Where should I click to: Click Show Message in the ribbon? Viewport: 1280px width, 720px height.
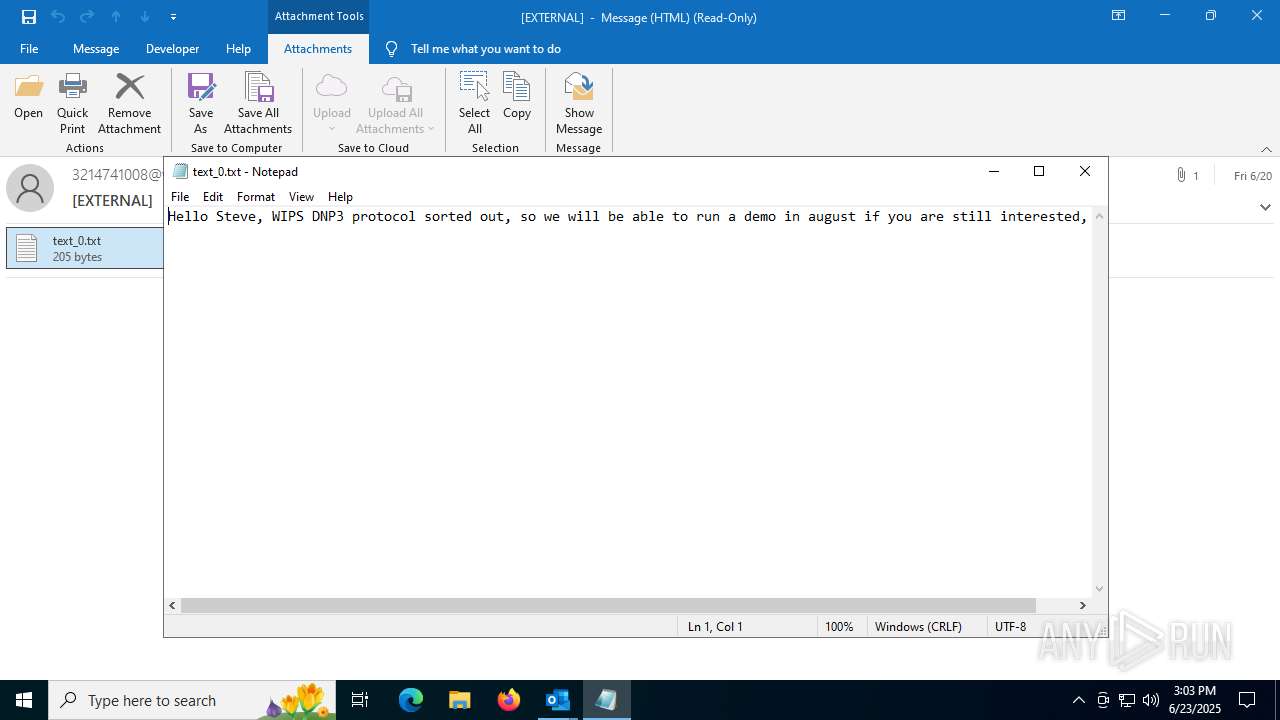point(579,104)
